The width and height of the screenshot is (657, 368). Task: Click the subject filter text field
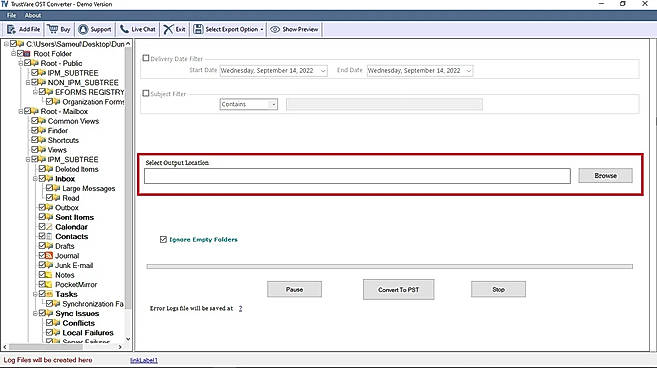[x=384, y=104]
